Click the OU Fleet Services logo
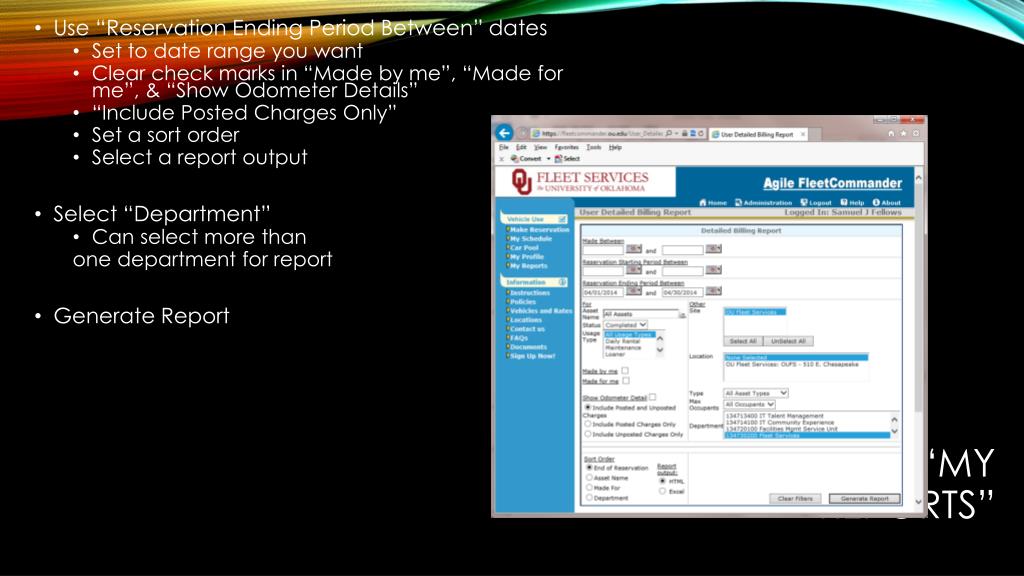 (581, 182)
